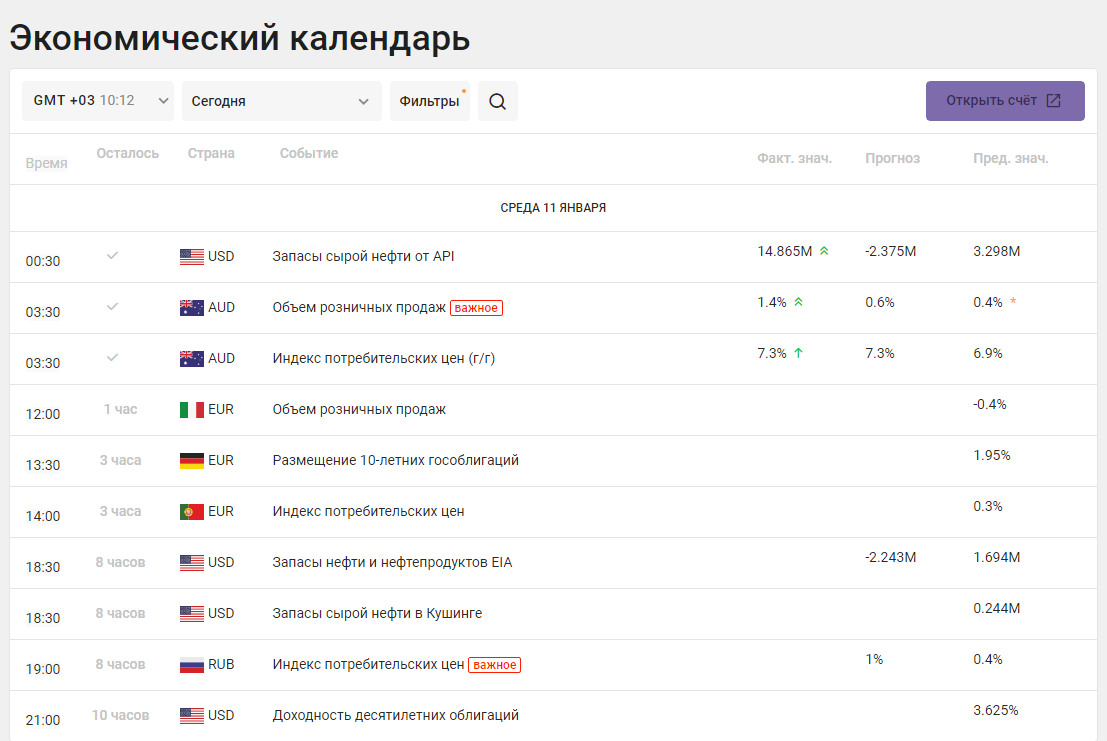Click the previous value 3.298M

pyautogui.click(x=996, y=251)
